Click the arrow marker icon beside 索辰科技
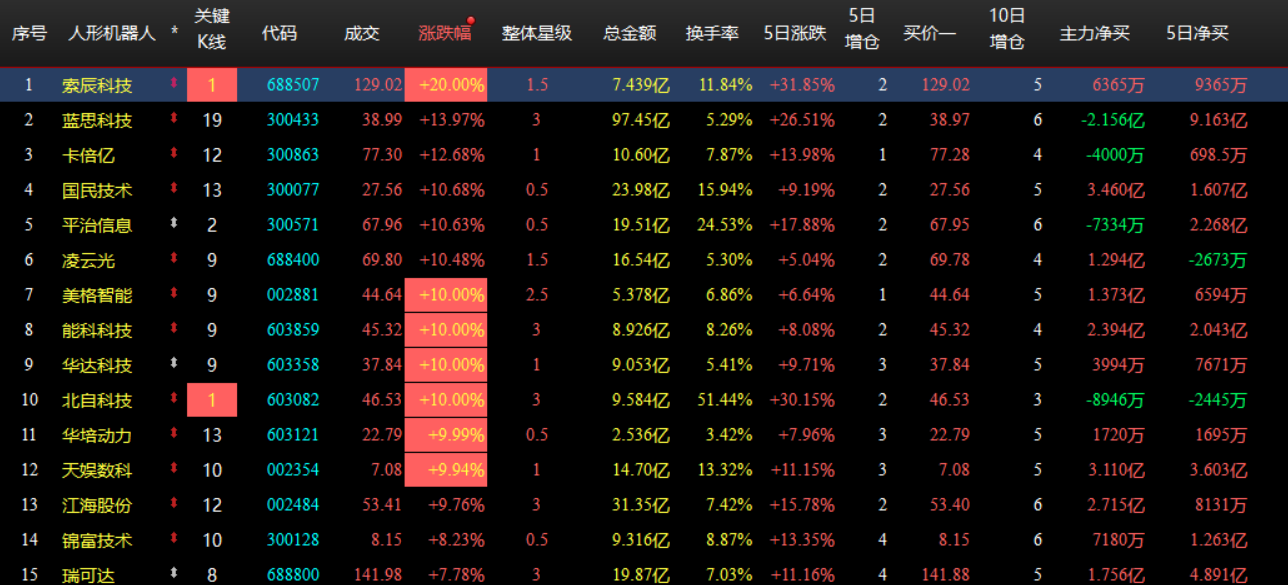This screenshot has height=585, width=1288. click(x=175, y=84)
